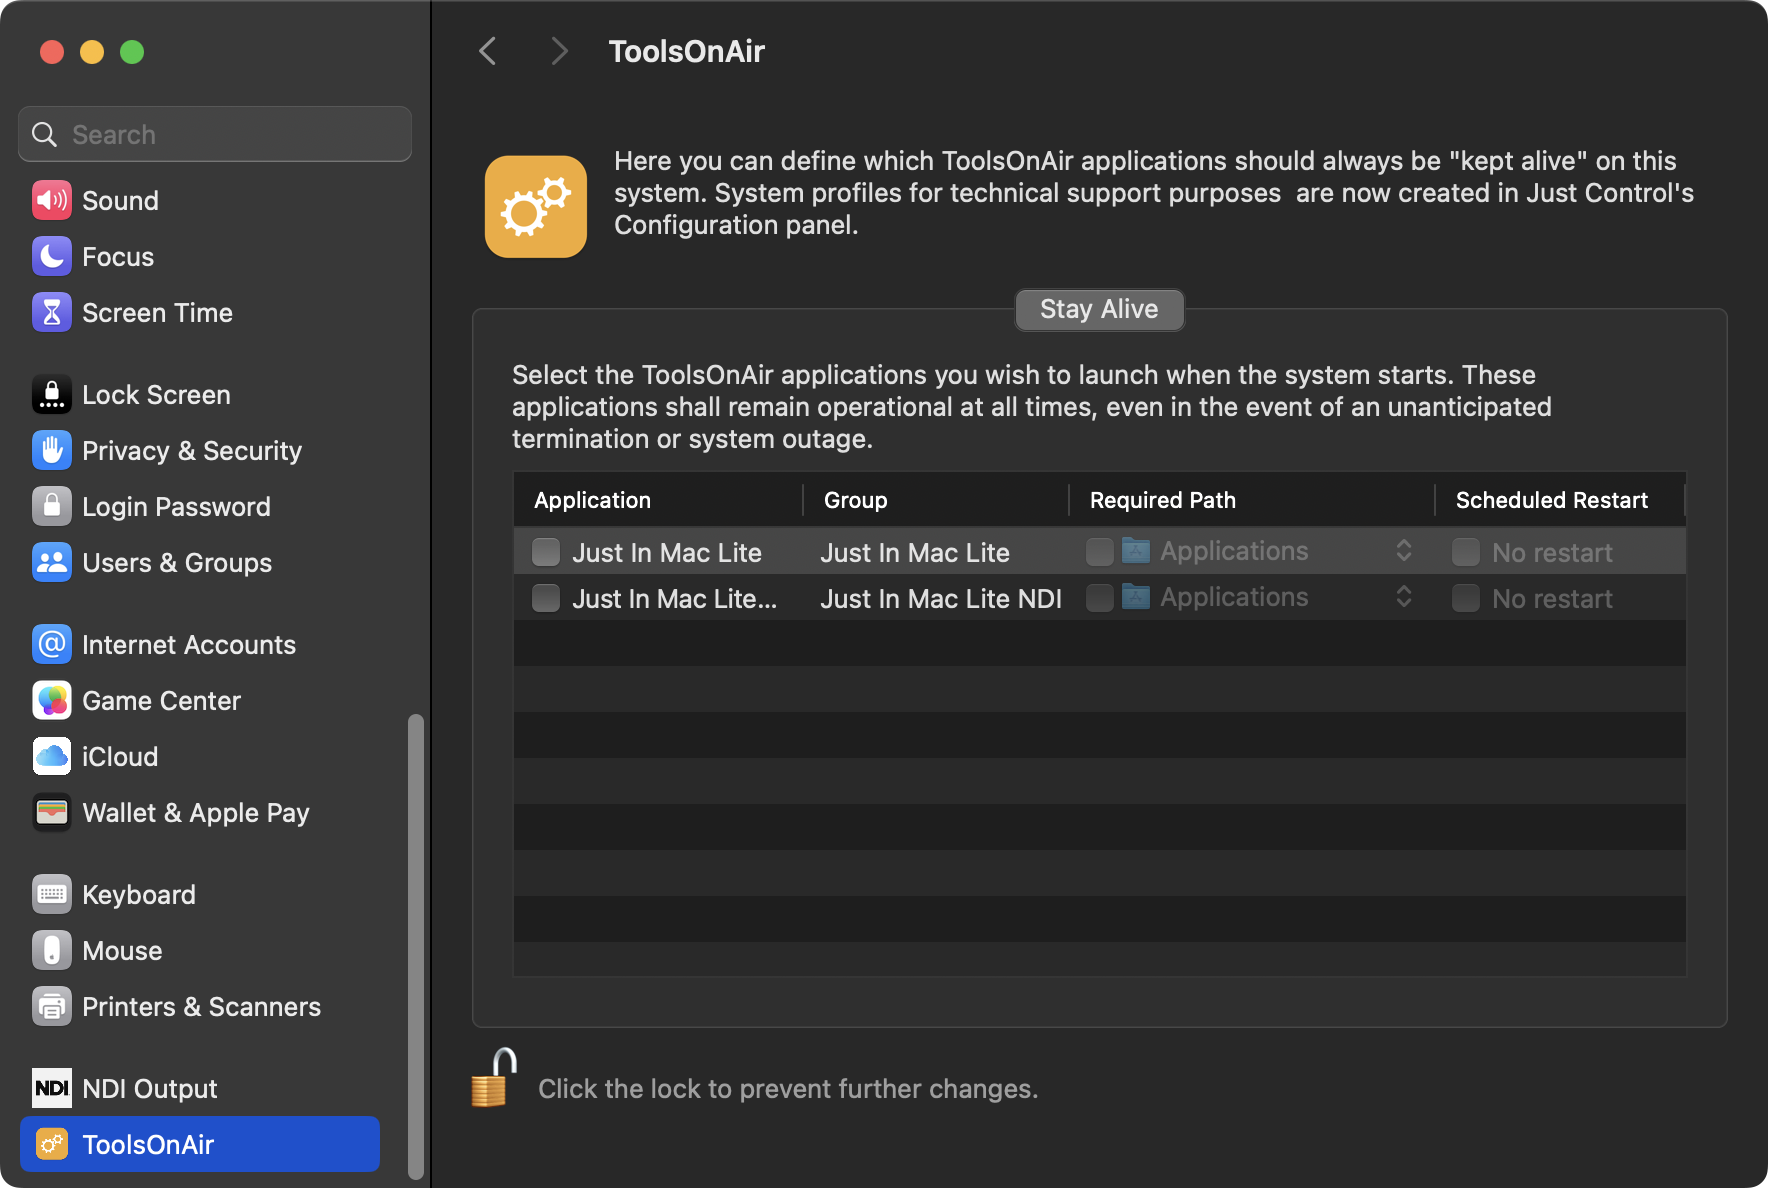Click the Wallet & Apple Pay card icon
1768x1188 pixels.
pyautogui.click(x=52, y=812)
